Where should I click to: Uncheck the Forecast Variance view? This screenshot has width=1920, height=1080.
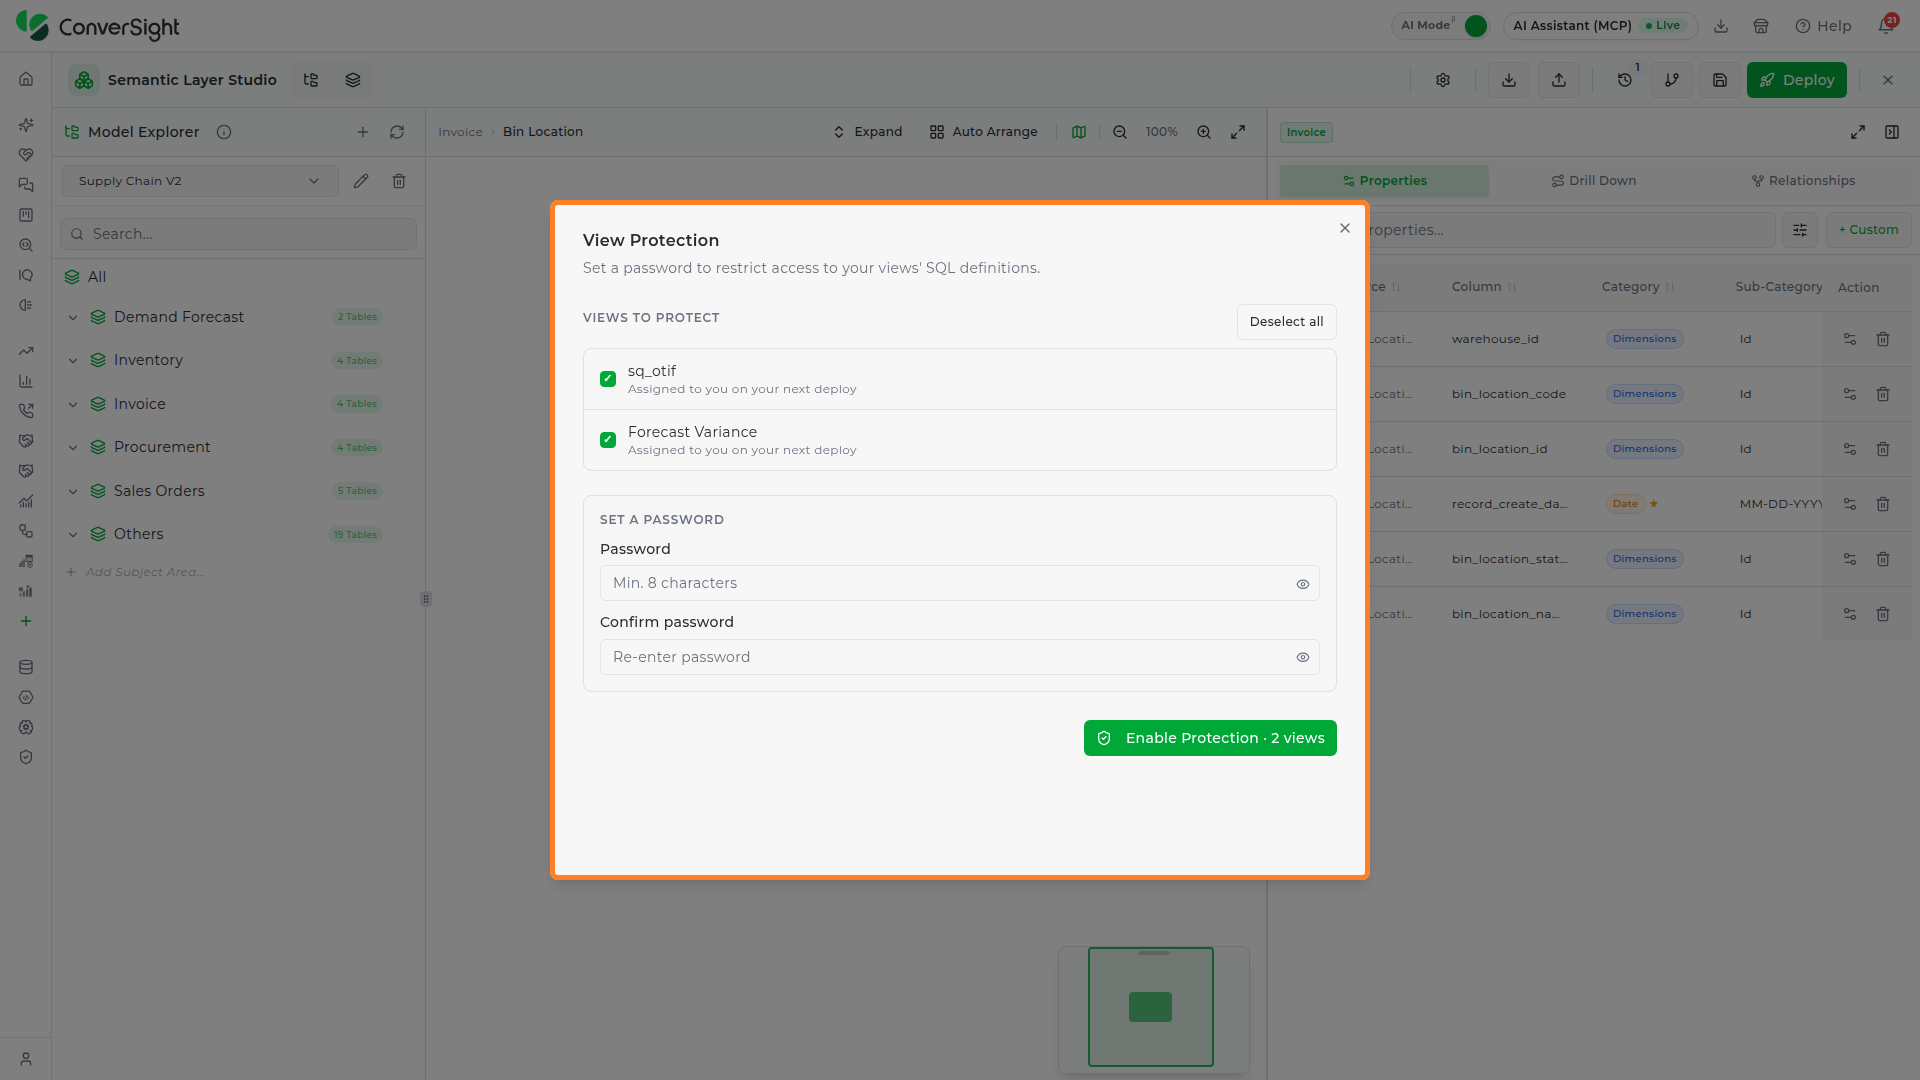click(x=607, y=440)
